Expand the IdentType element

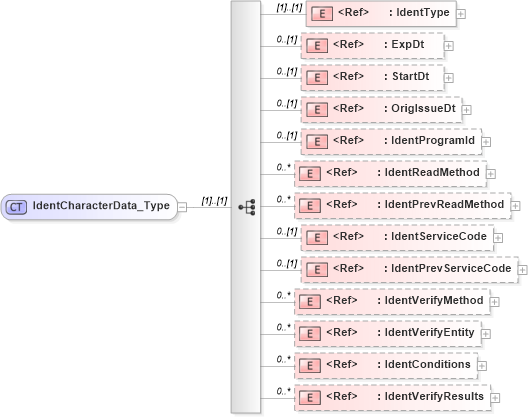click(x=461, y=14)
